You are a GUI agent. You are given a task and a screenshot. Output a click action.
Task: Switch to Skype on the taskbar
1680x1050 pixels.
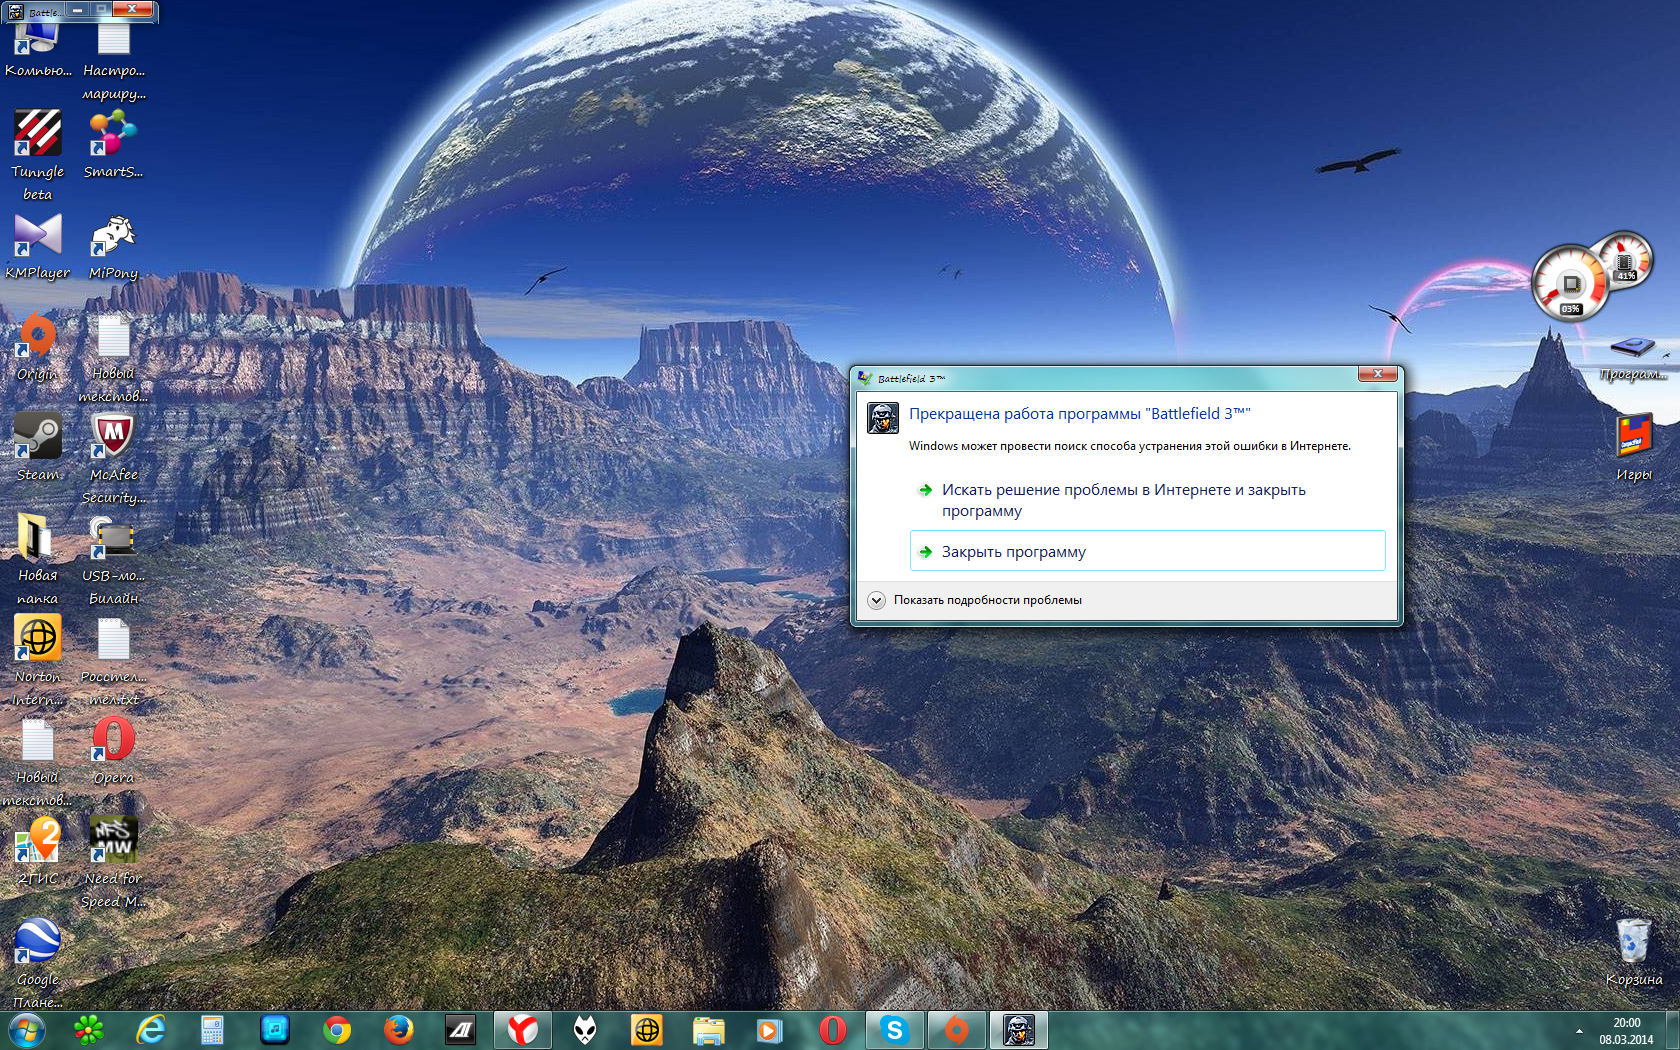(x=895, y=1029)
